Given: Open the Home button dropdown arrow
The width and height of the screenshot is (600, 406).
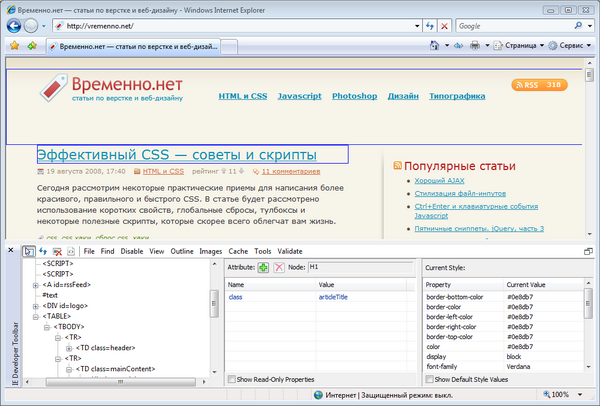Looking at the screenshot, I should pos(447,46).
